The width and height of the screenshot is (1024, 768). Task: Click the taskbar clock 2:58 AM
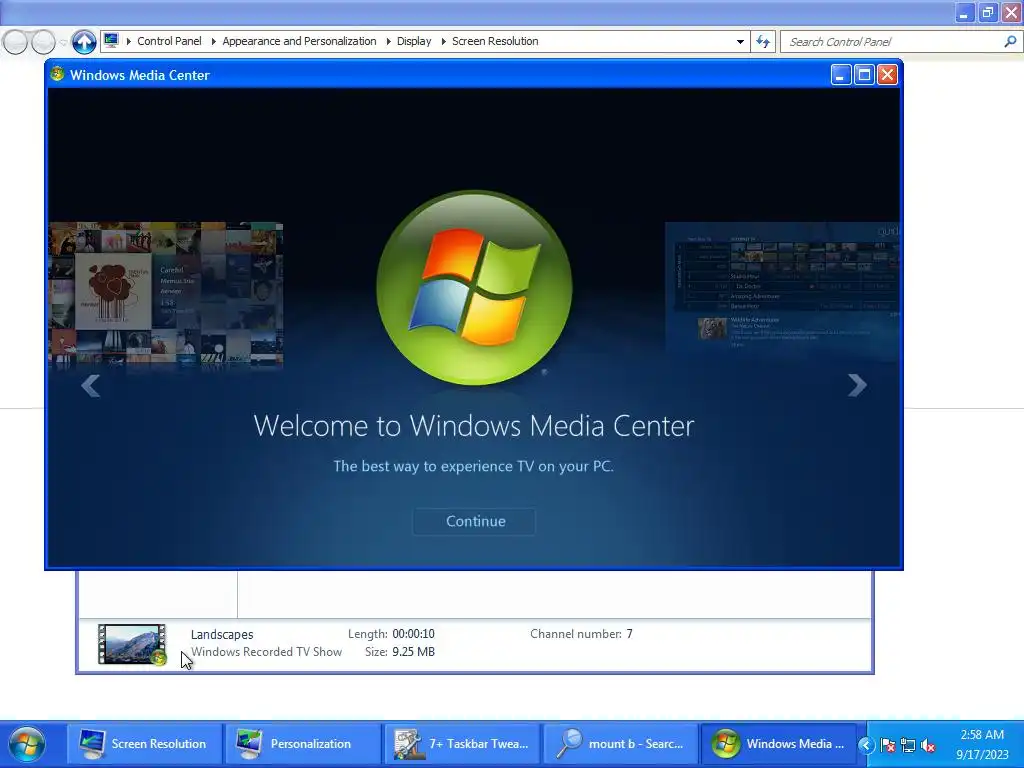(x=982, y=735)
